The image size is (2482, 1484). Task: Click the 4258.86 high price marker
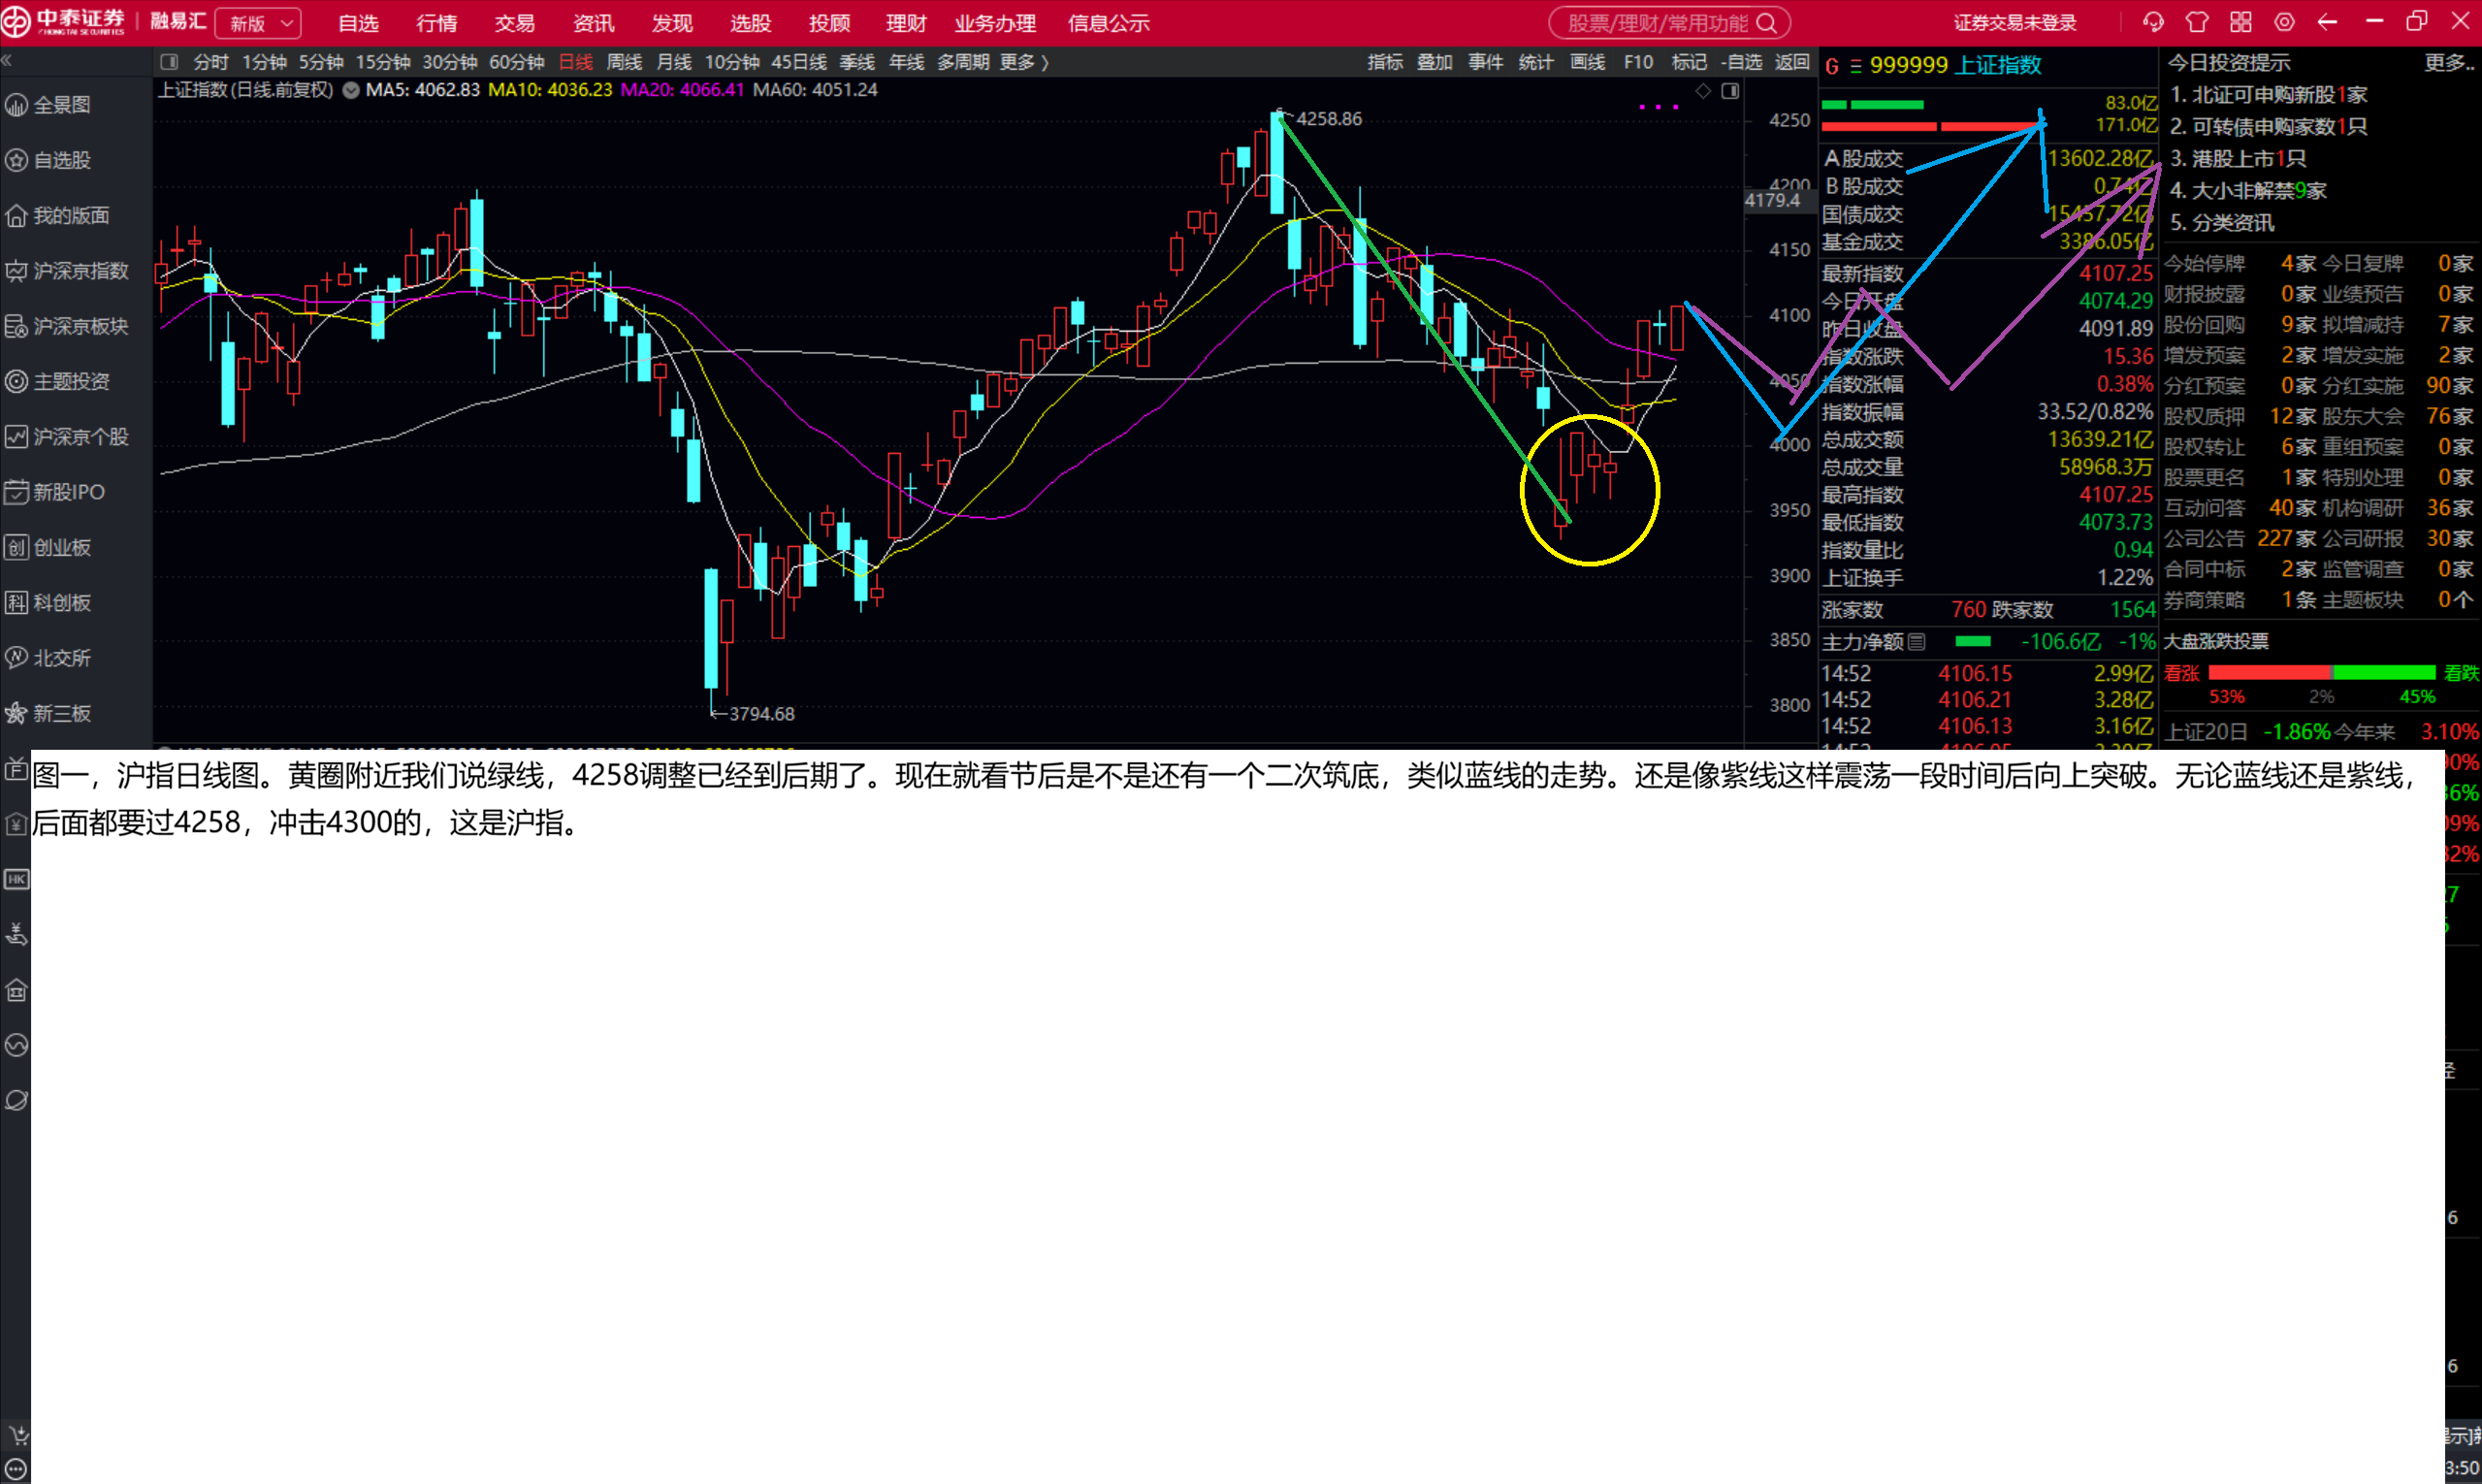coord(1328,119)
